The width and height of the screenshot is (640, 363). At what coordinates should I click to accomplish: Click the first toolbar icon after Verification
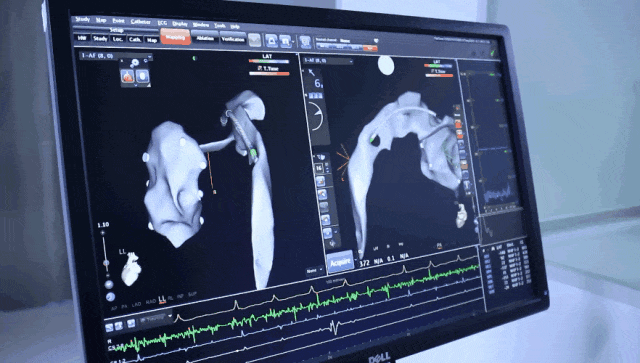click(x=255, y=40)
